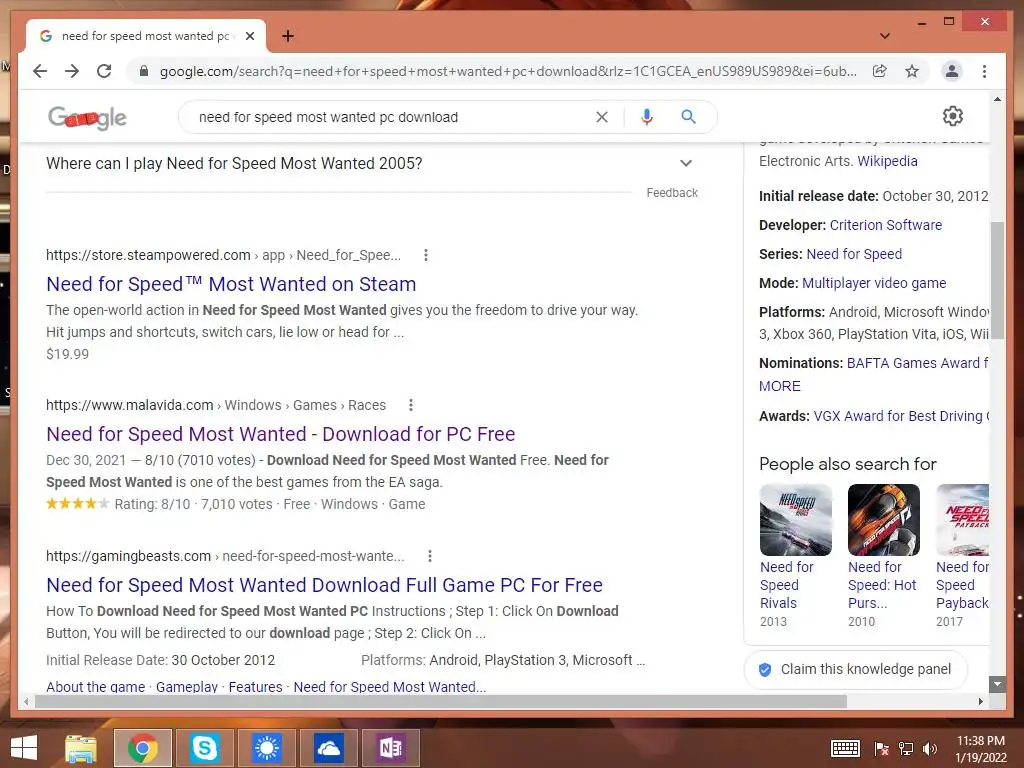Viewport: 1024px width, 768px height.
Task: Close the need for speed search tab
Action: tap(249, 36)
